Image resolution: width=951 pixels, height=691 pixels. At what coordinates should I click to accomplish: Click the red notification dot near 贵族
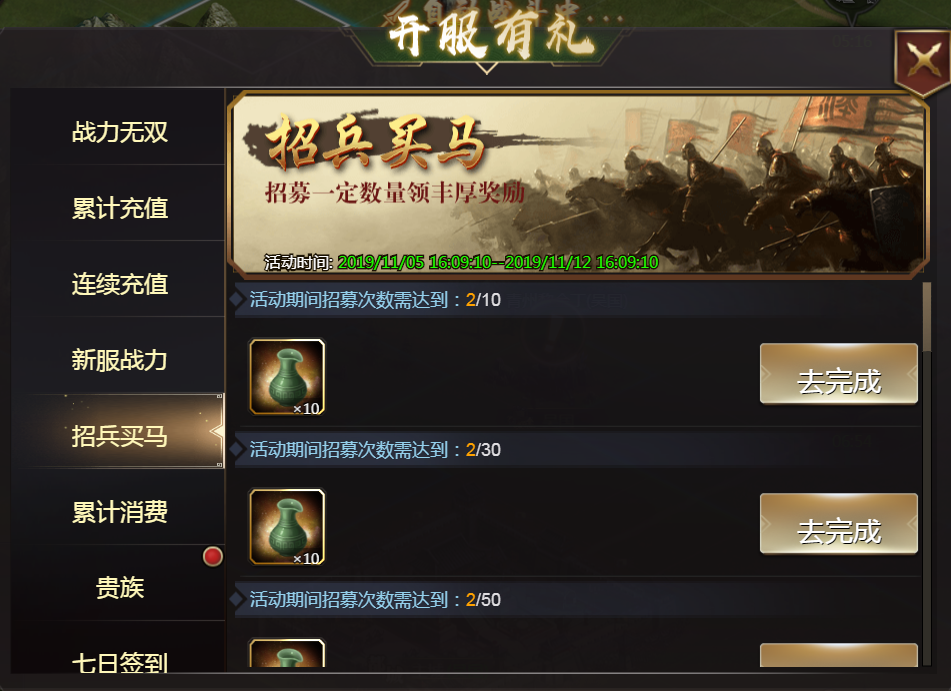pyautogui.click(x=212, y=556)
